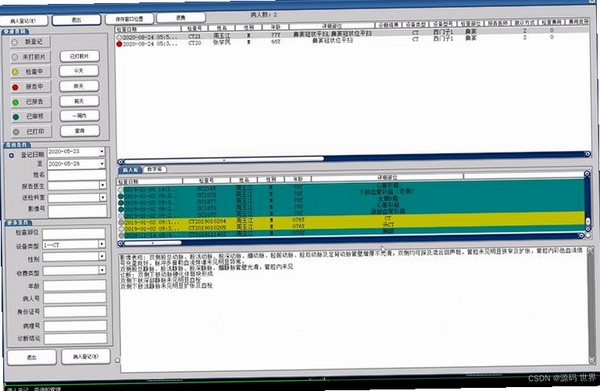Click left arrow of upper table scrollbar
The image size is (600, 391).
(x=121, y=161)
